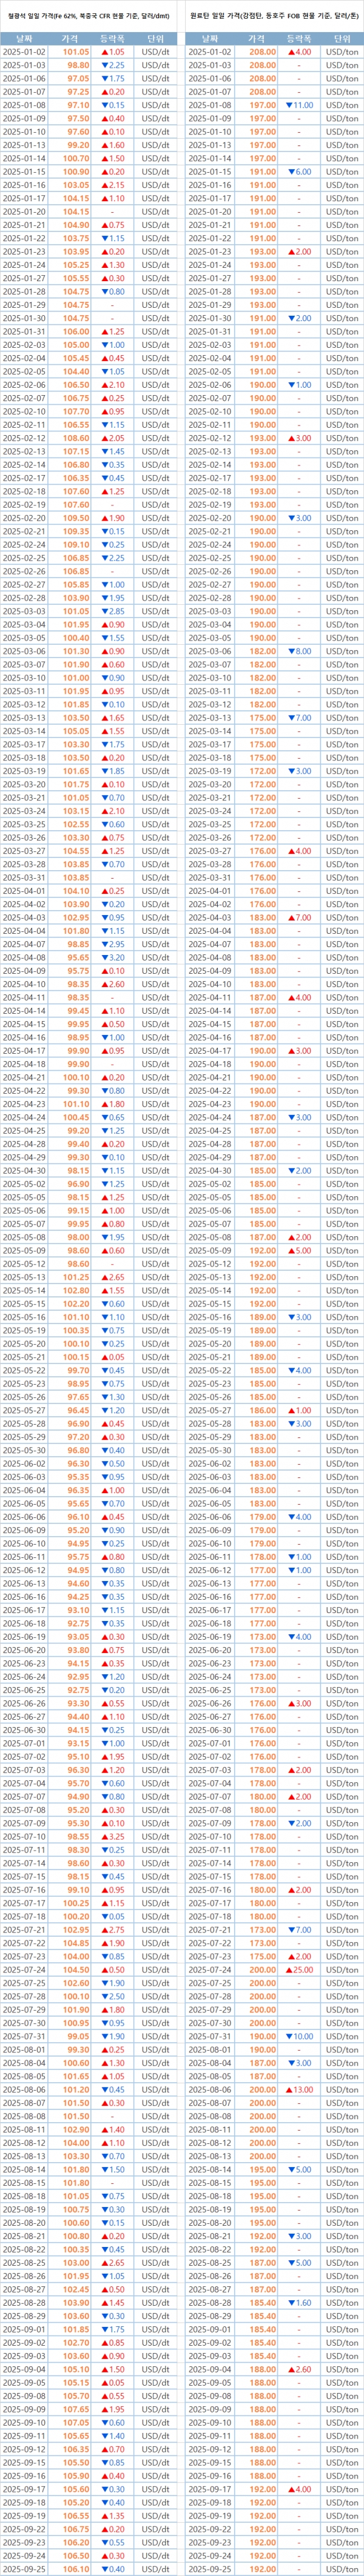This screenshot has width=364, height=2576.
Task: Select coking coal price 208.00 on 2025-01-02
Action: click(x=263, y=50)
